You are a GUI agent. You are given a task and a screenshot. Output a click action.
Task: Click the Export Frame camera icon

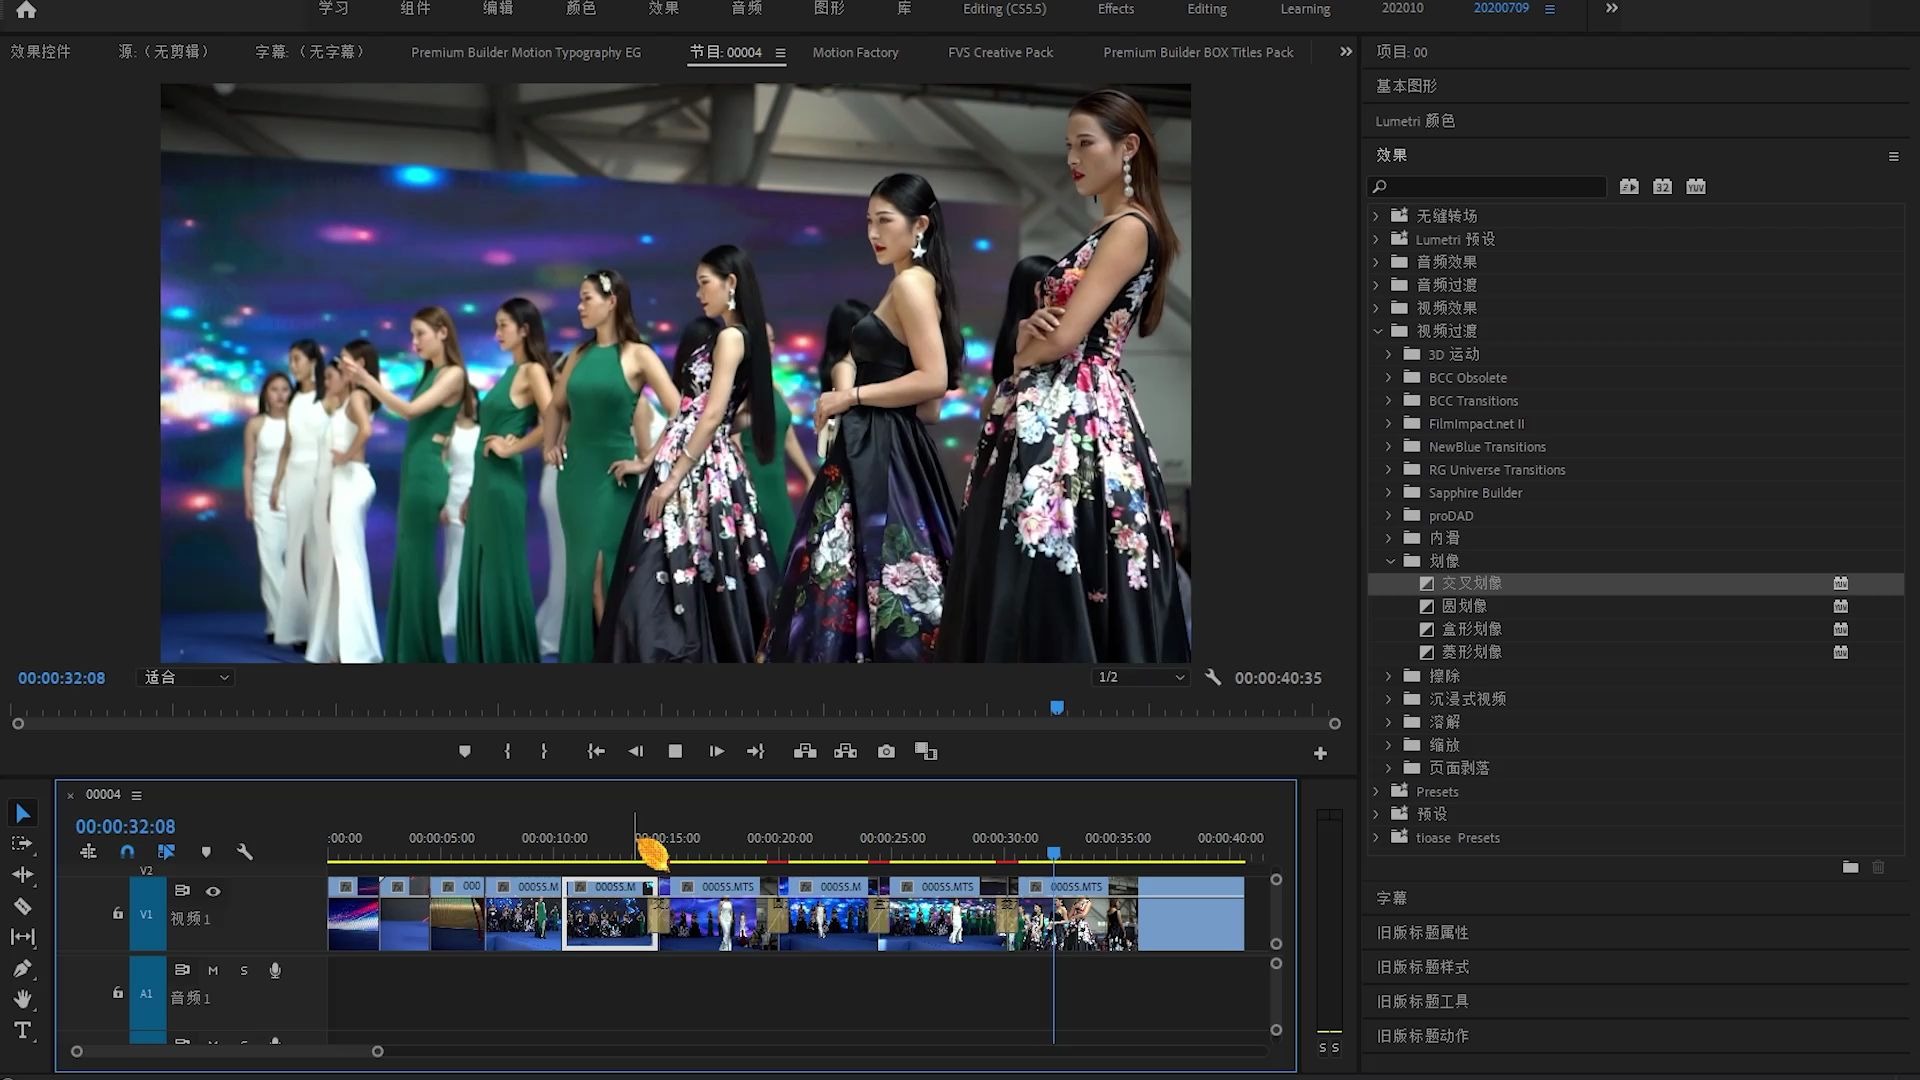point(886,751)
